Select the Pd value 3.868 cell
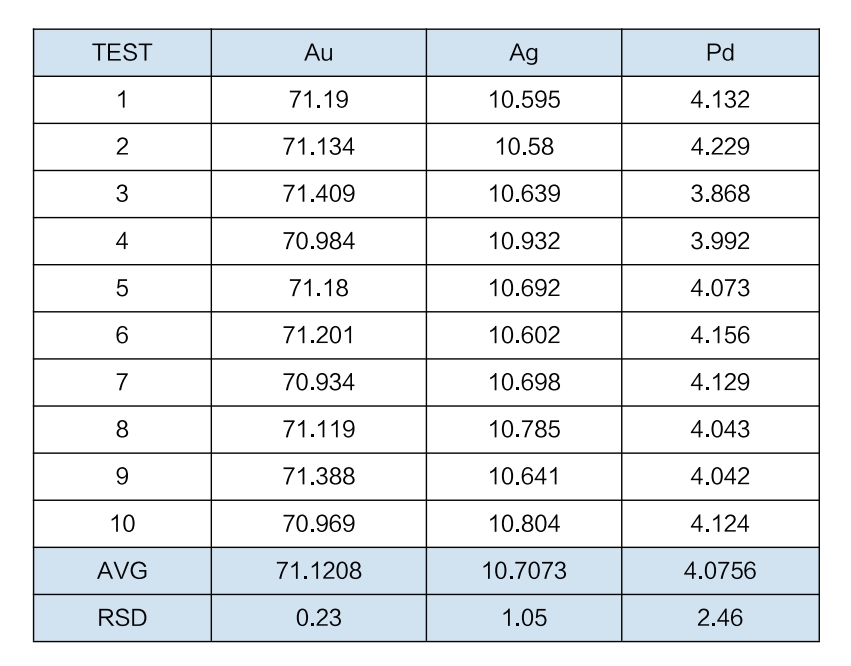 (x=720, y=194)
